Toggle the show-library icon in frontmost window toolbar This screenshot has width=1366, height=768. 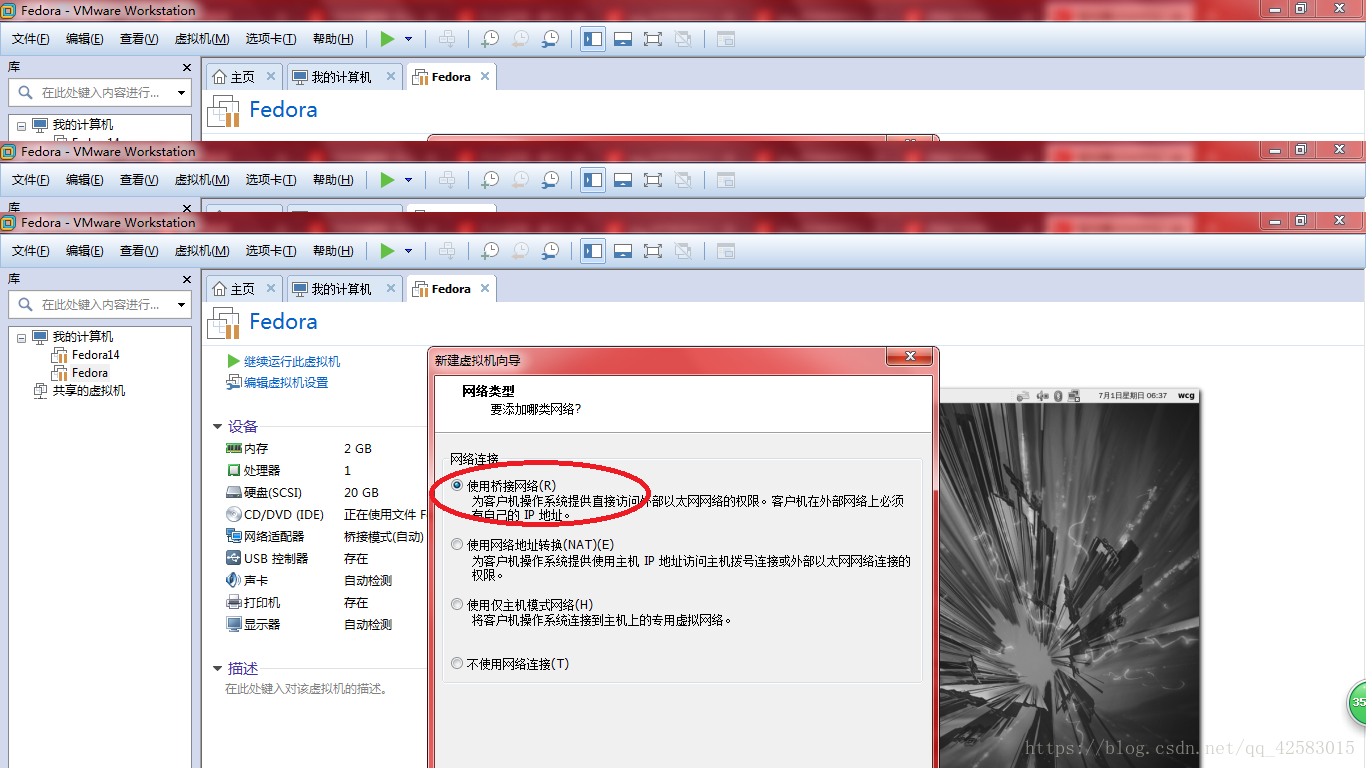click(593, 250)
